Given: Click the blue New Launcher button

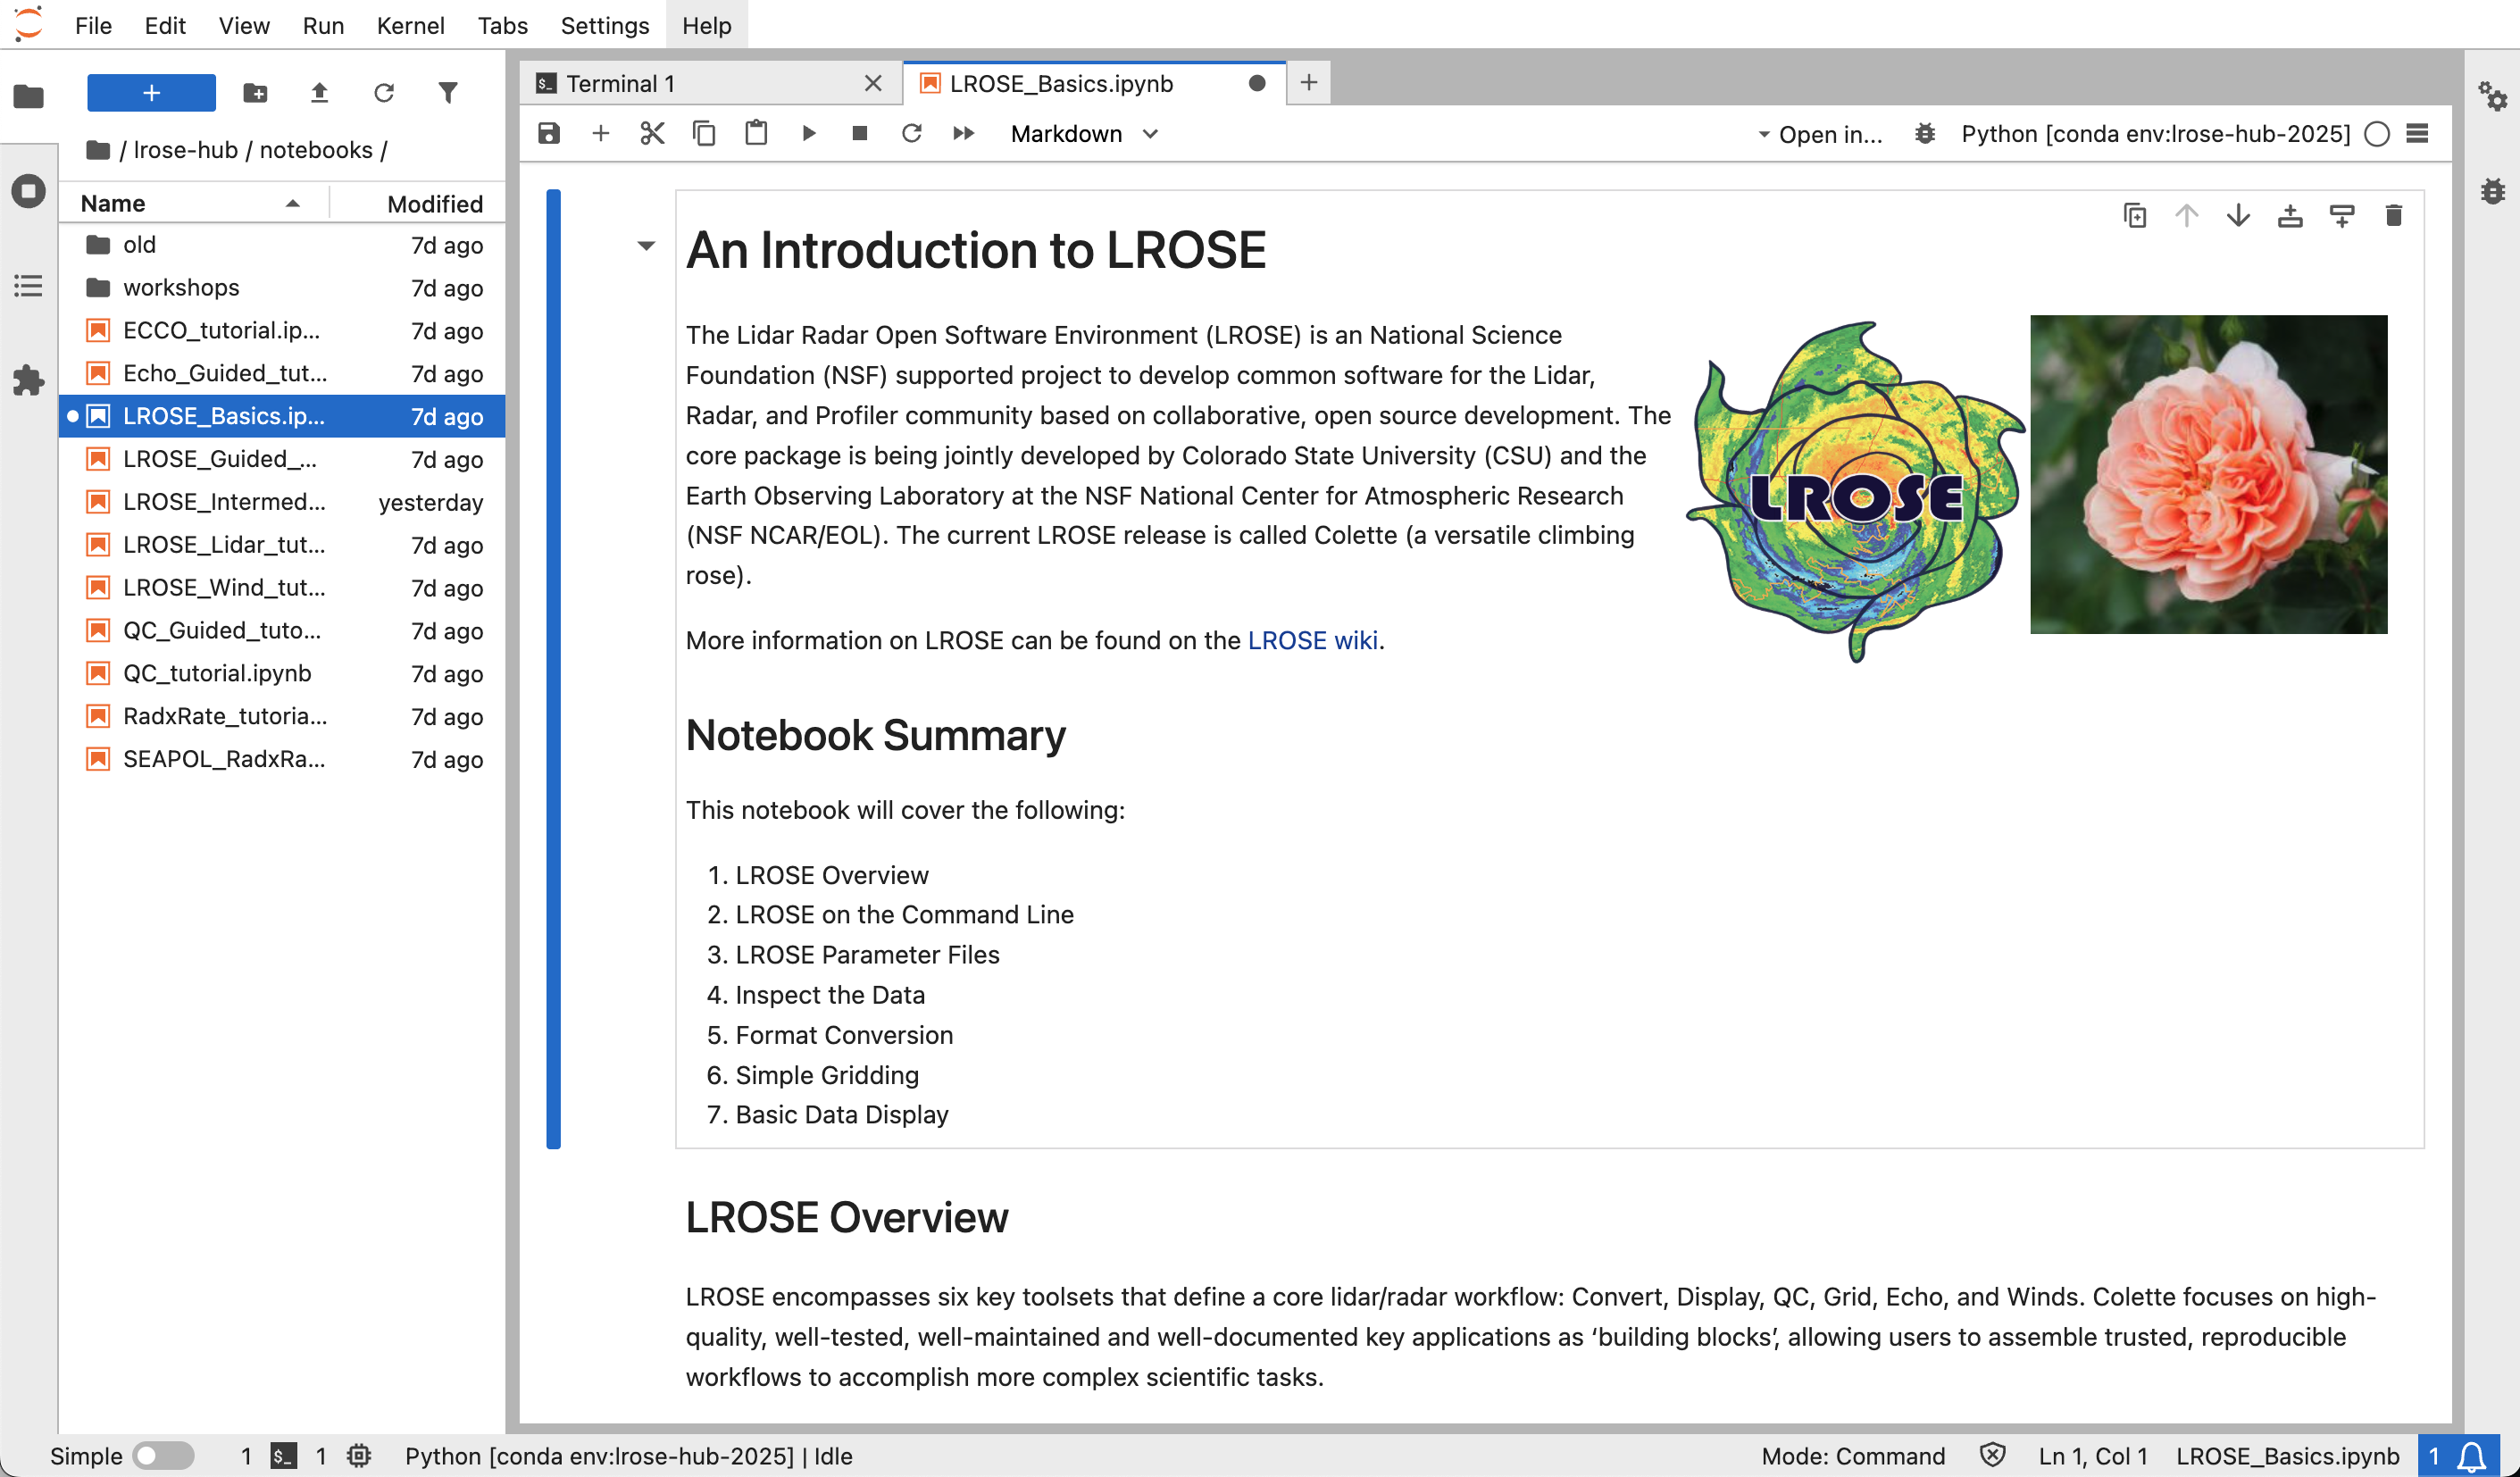Looking at the screenshot, I should pos(151,93).
